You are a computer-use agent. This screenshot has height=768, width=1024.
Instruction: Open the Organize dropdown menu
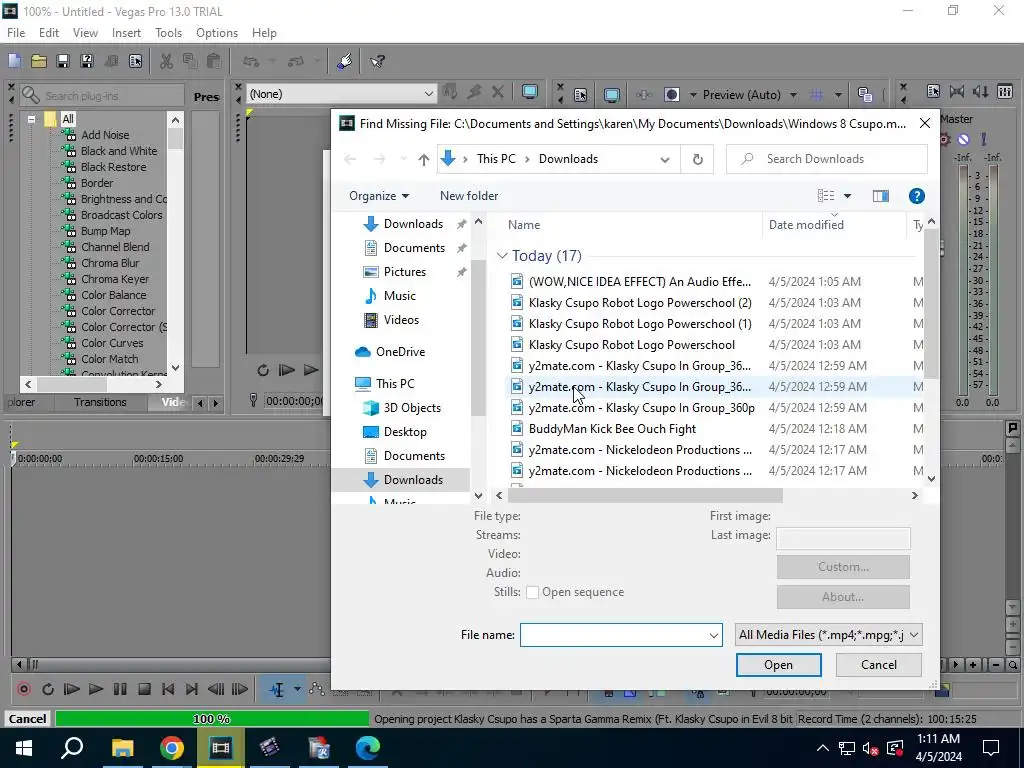click(379, 196)
